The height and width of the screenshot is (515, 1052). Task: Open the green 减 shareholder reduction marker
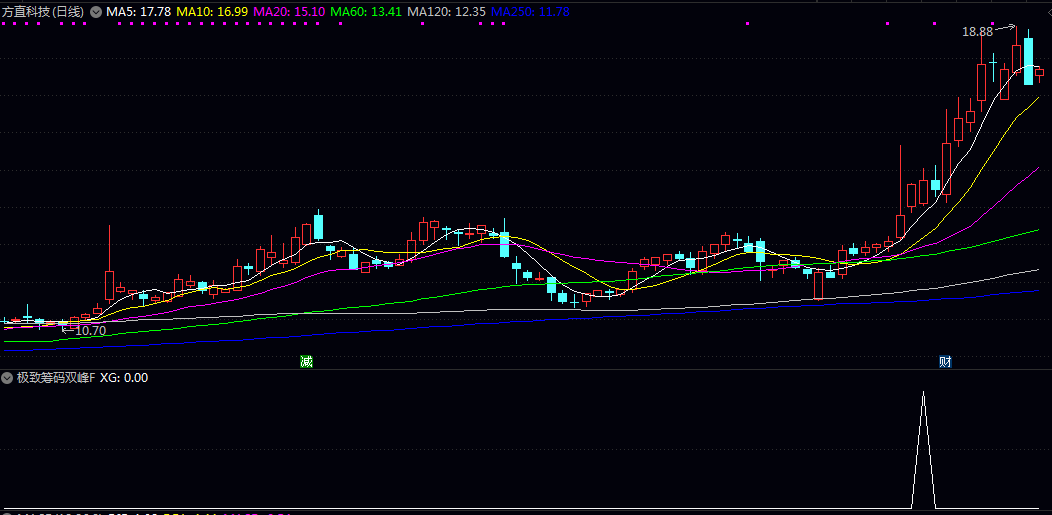coord(306,361)
